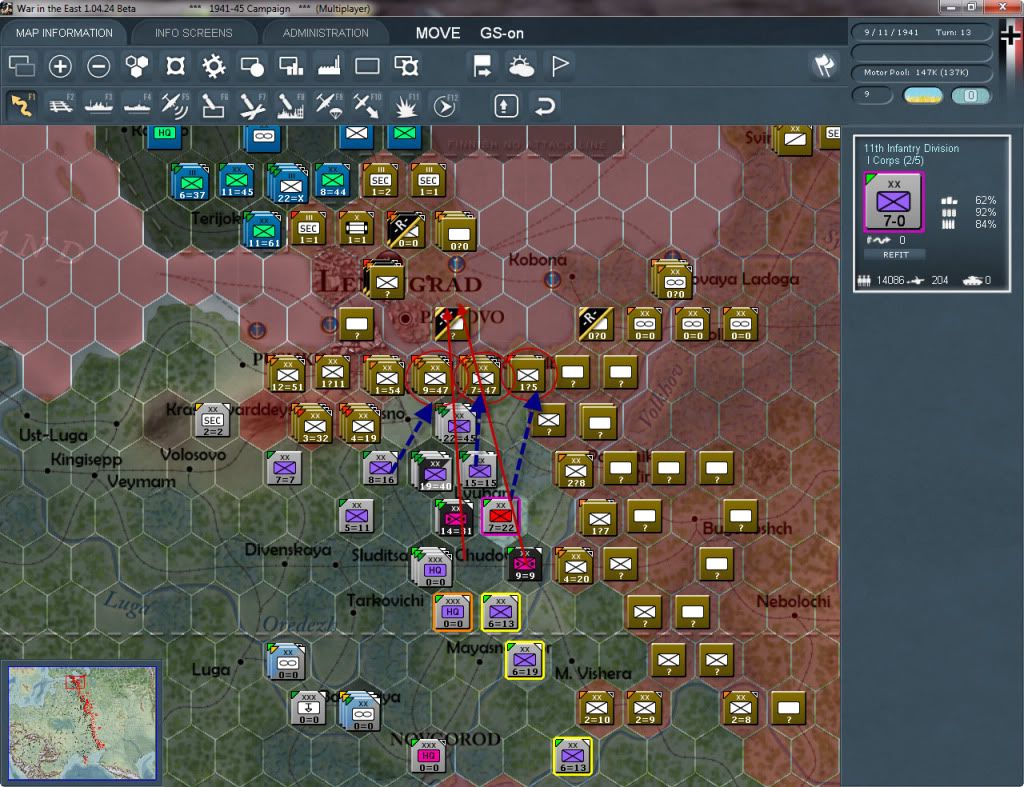Image resolution: width=1024 pixels, height=787 pixels.
Task: Click the factory icon
Action: 329,66
